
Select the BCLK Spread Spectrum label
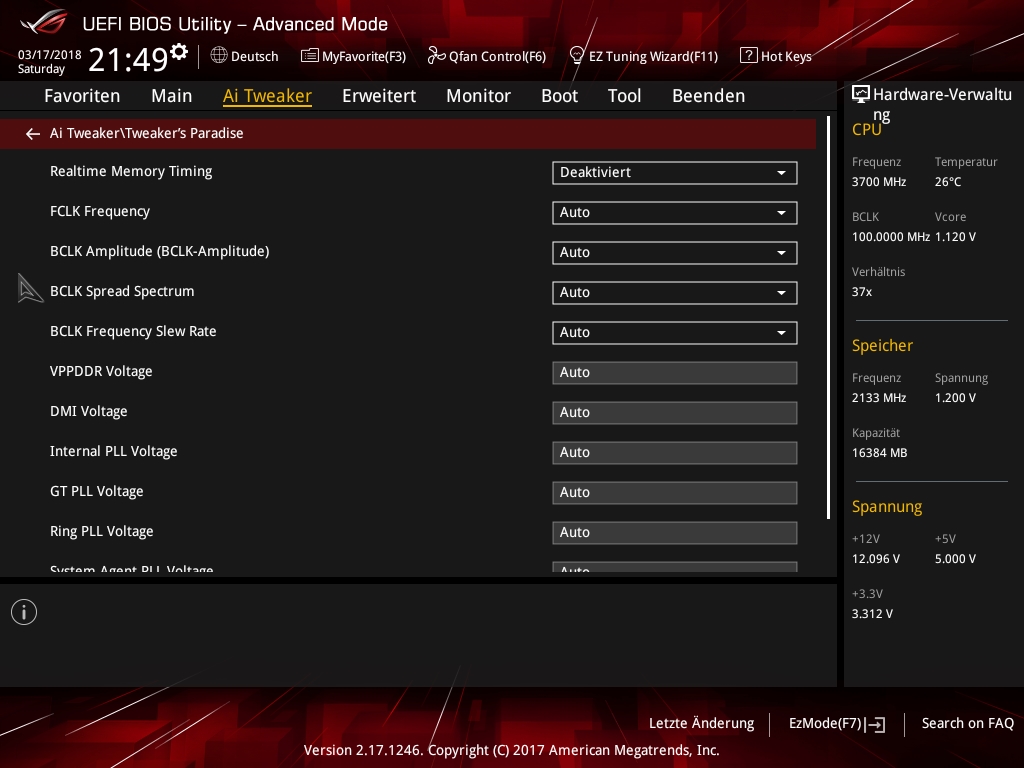coord(122,291)
